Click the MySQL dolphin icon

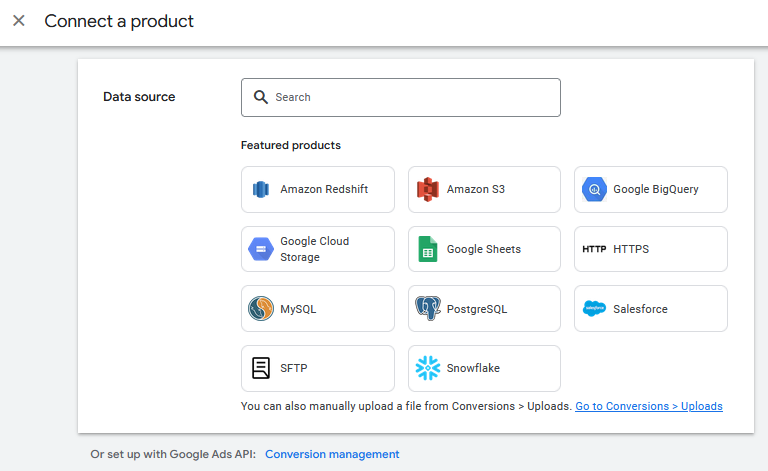pyautogui.click(x=261, y=309)
